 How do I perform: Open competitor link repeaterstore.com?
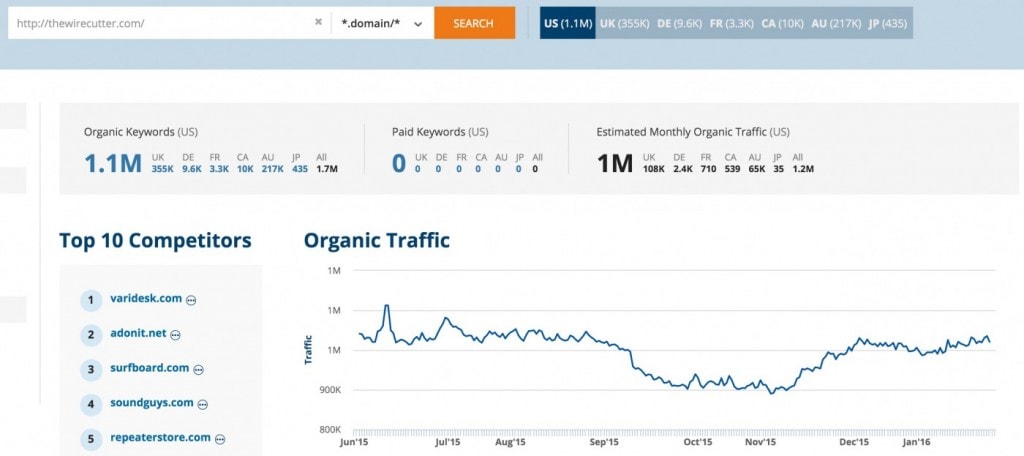click(161, 438)
